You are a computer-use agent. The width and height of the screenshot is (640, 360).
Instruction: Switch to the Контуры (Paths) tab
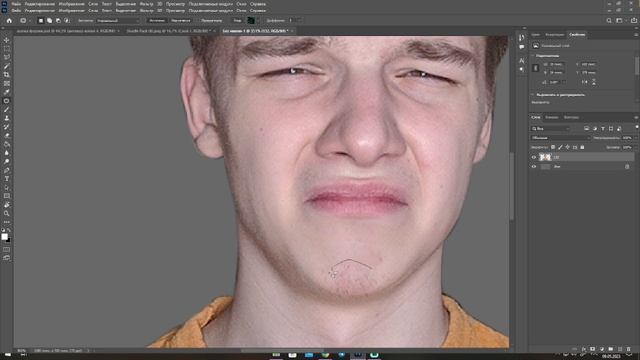pyautogui.click(x=571, y=118)
